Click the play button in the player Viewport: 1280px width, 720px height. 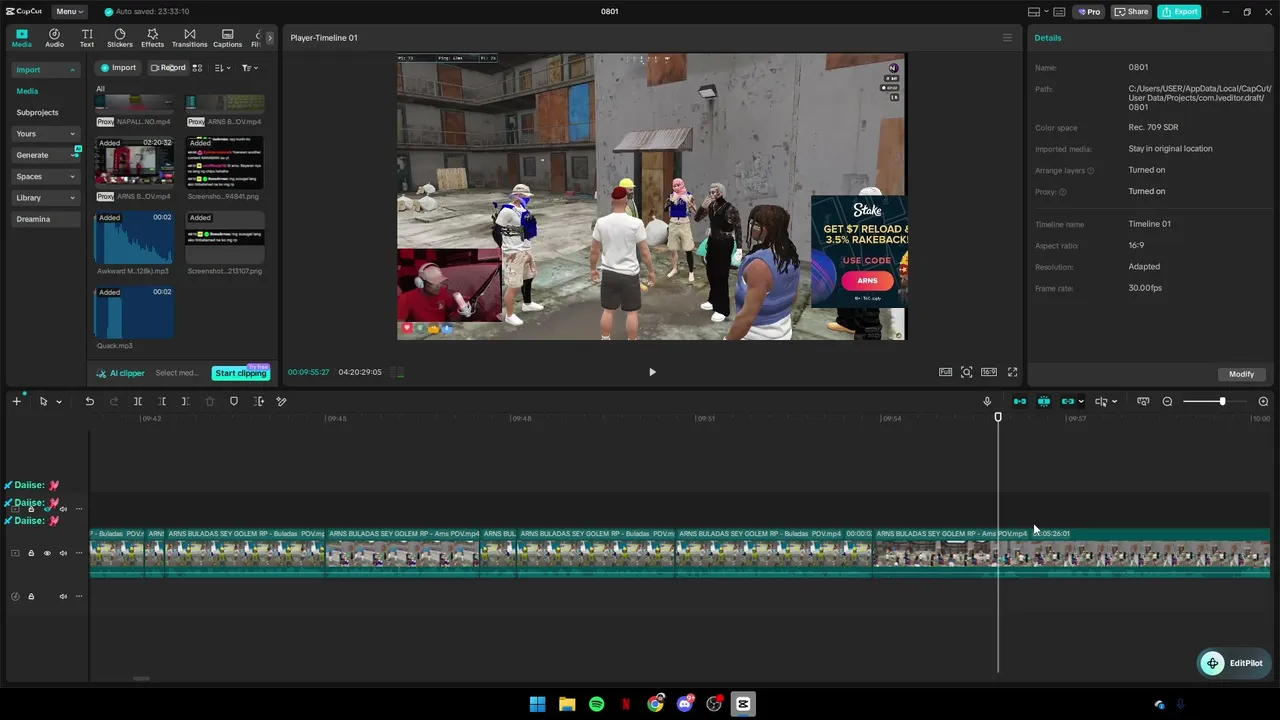(652, 372)
